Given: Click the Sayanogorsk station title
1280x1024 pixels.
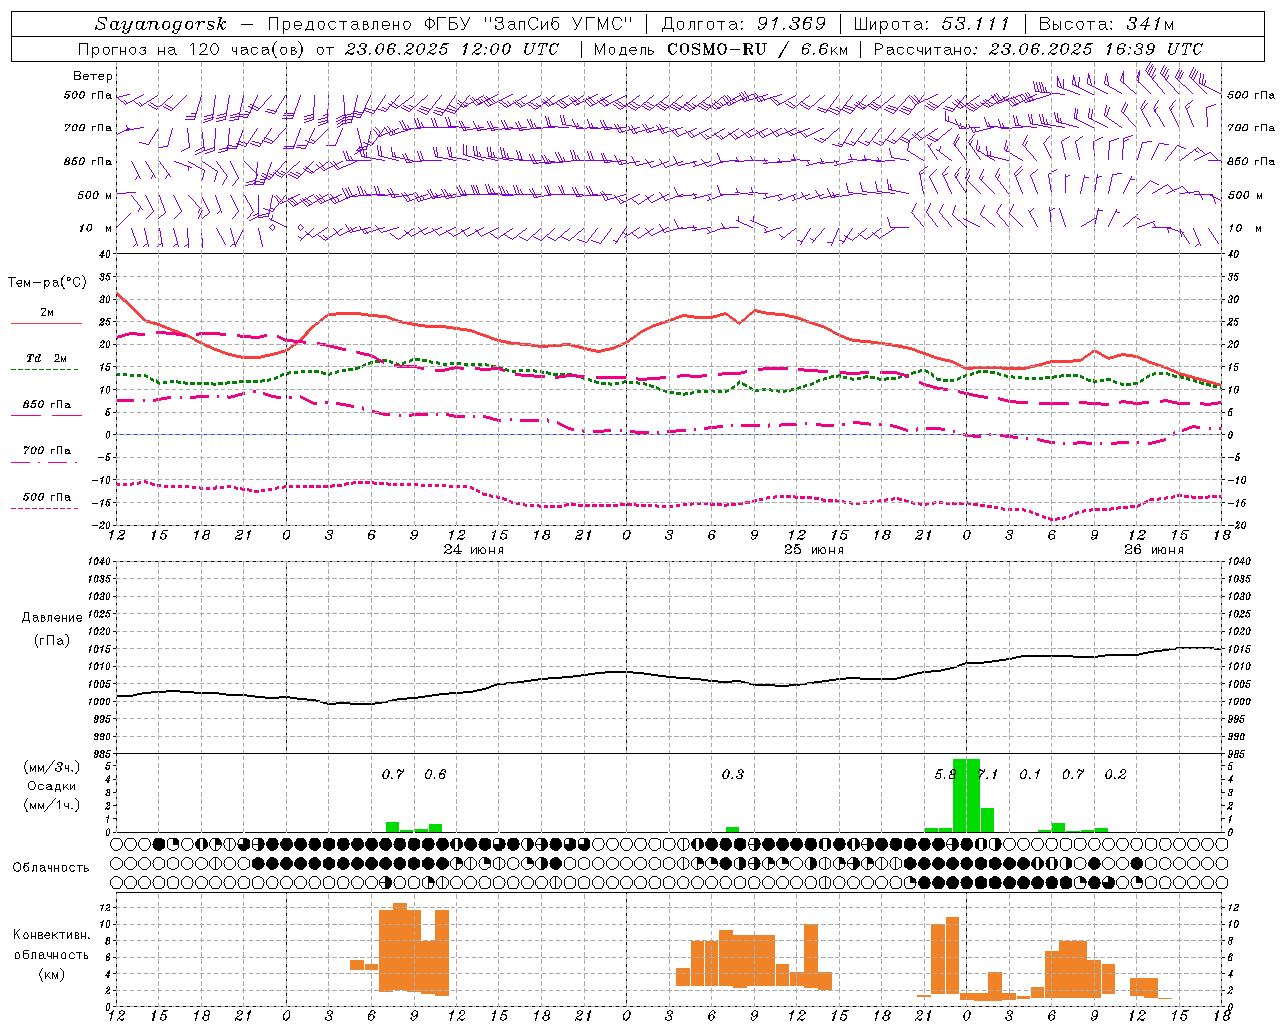Looking at the screenshot, I should pos(161,24).
